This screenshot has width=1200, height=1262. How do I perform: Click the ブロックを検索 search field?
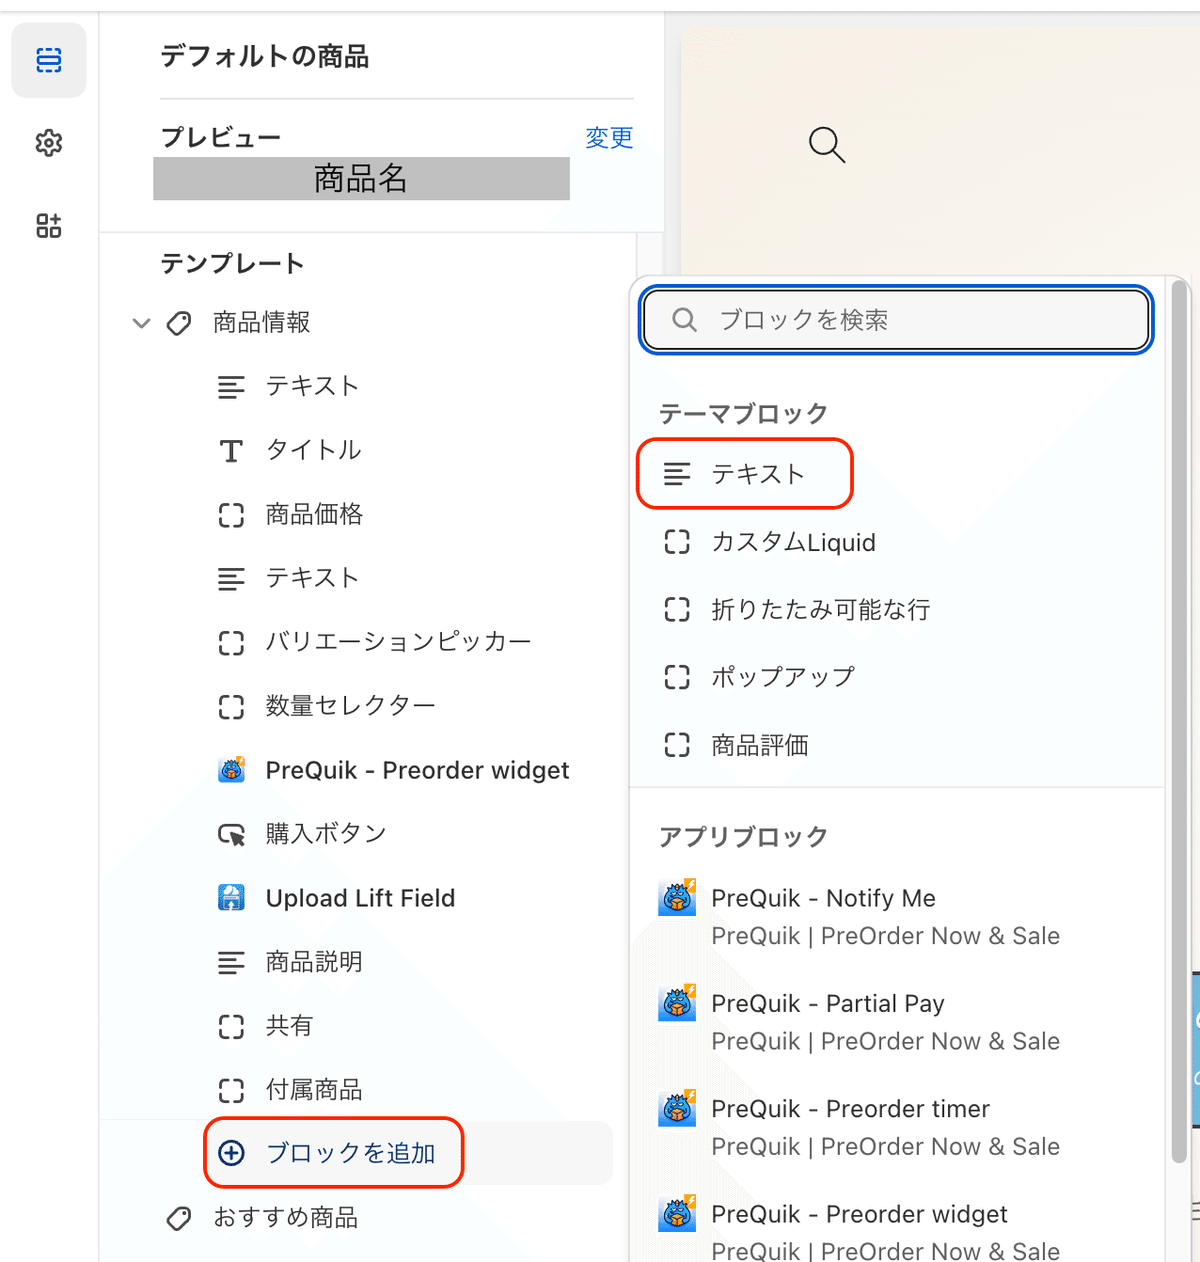tap(896, 320)
